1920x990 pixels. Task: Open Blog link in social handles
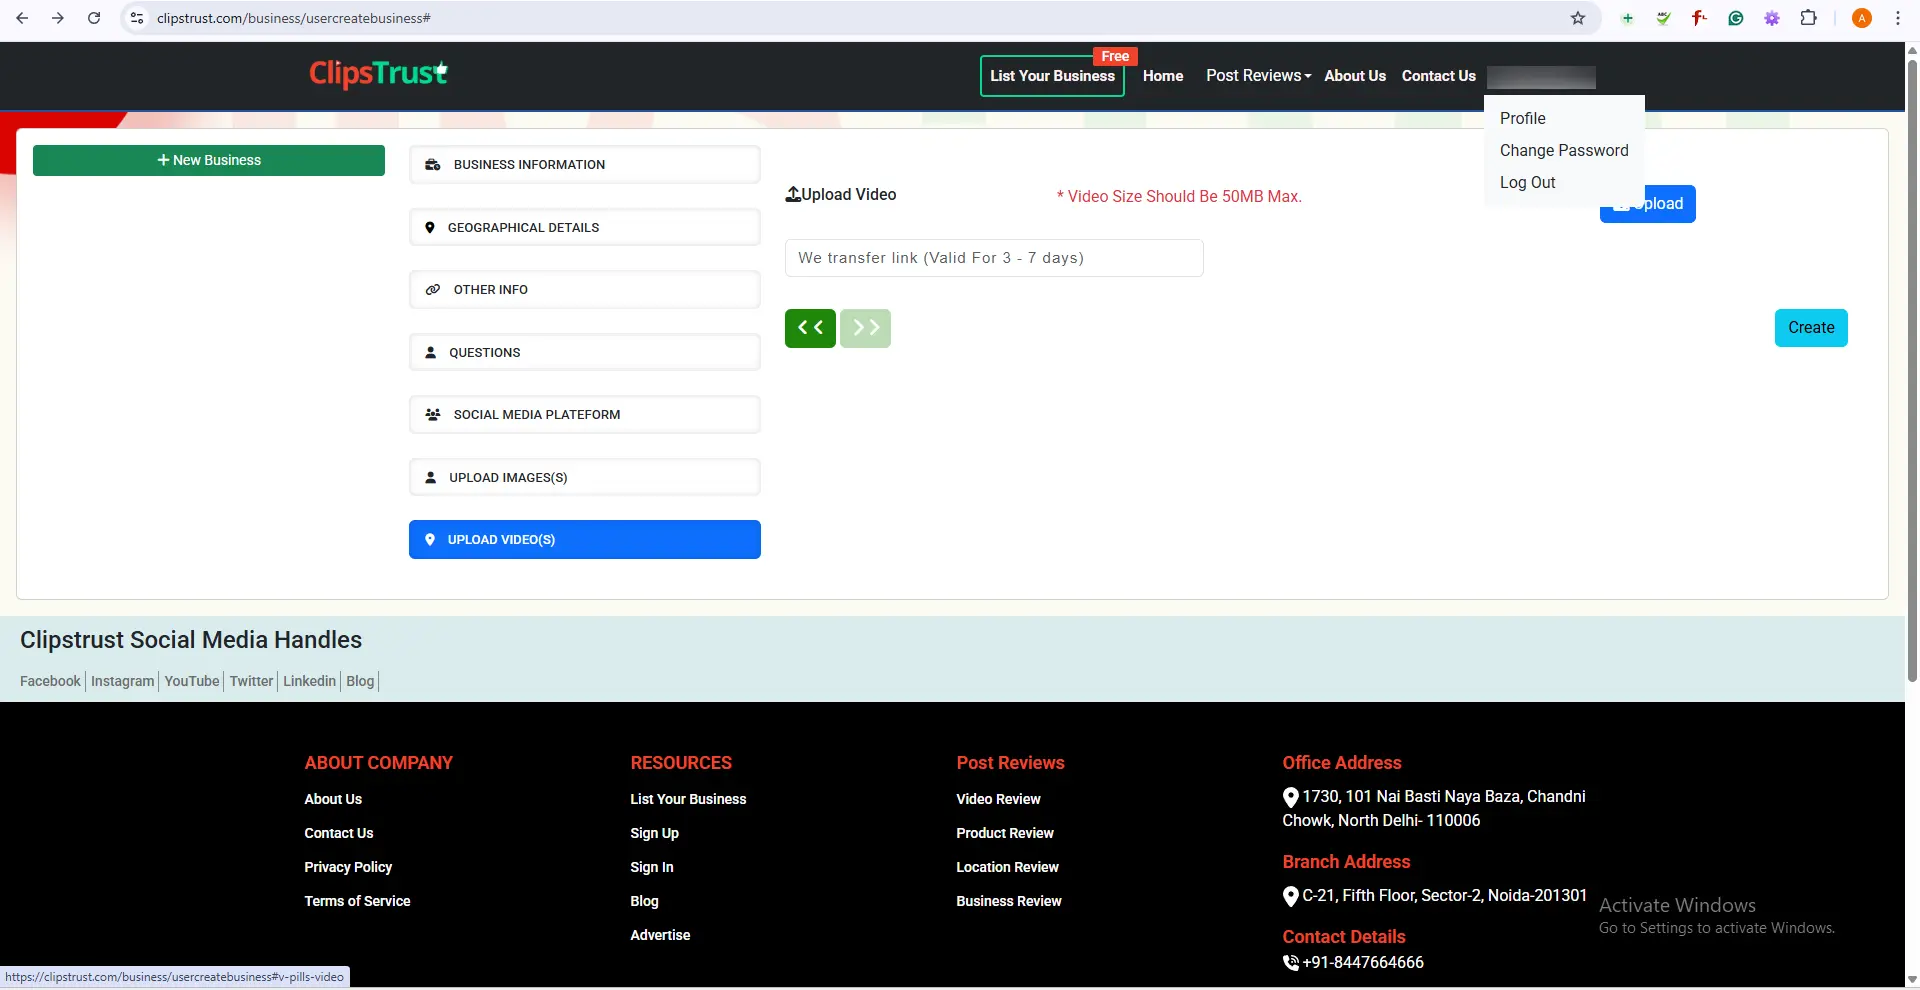click(360, 681)
